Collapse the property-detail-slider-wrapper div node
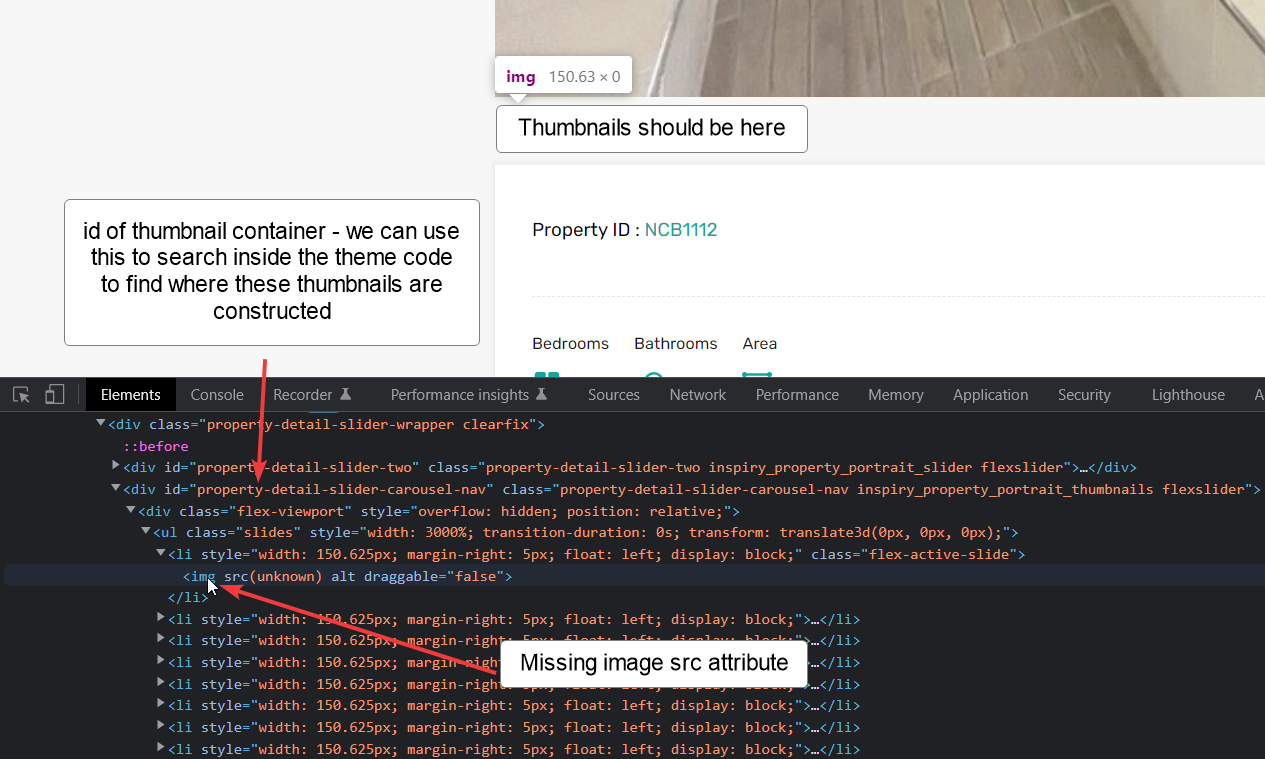Screen dimensions: 1265x759 [x=101, y=424]
